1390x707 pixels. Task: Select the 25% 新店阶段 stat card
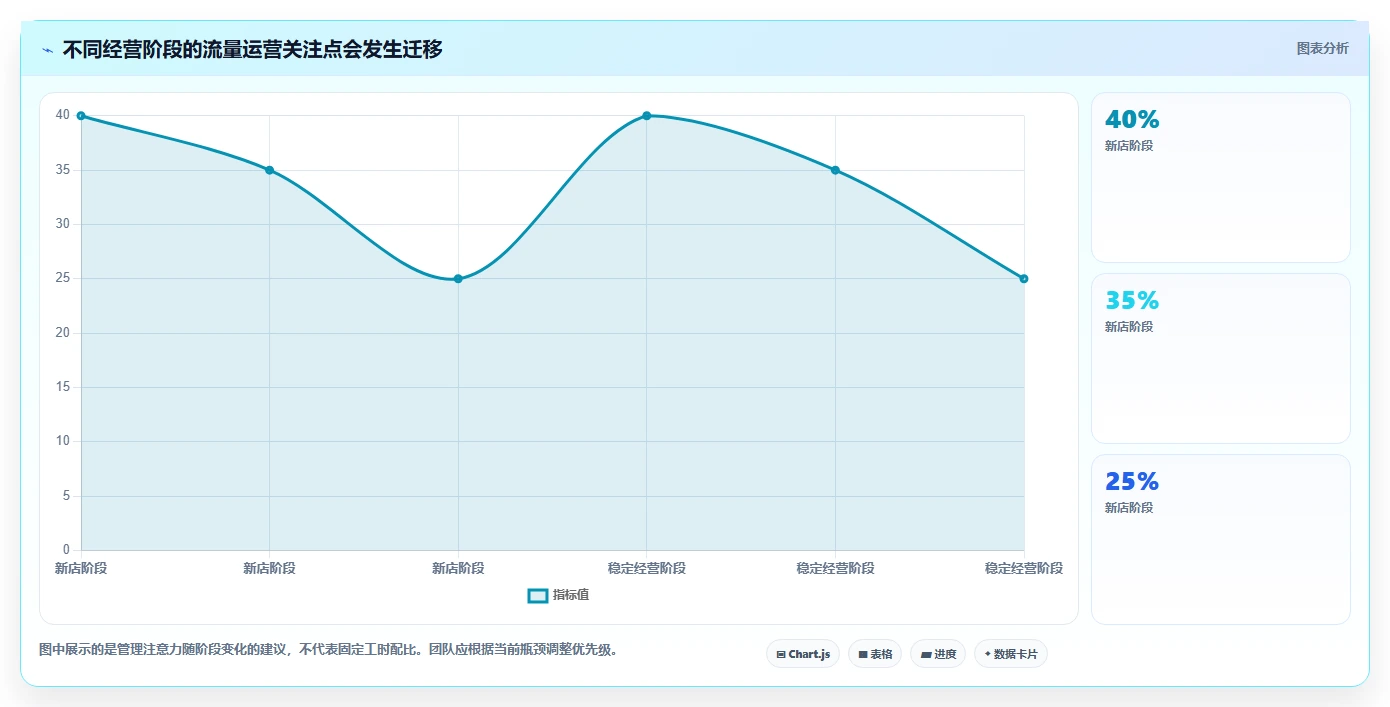point(1221,539)
